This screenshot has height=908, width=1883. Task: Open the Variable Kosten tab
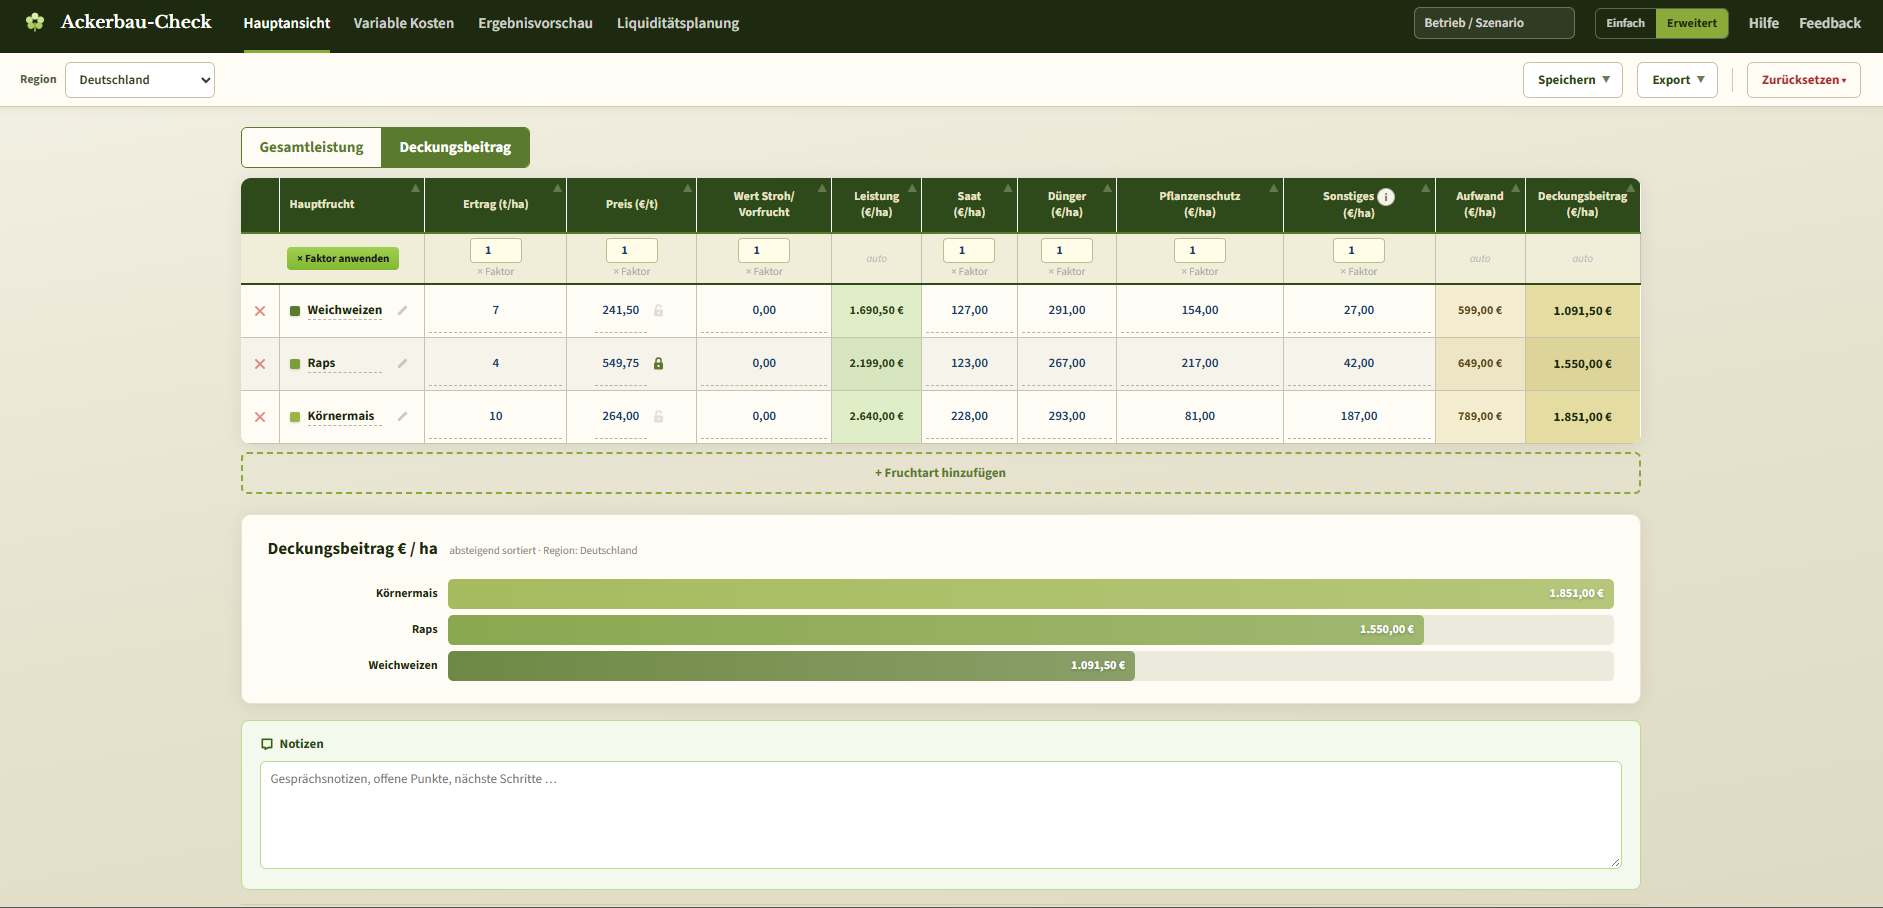[x=403, y=23]
